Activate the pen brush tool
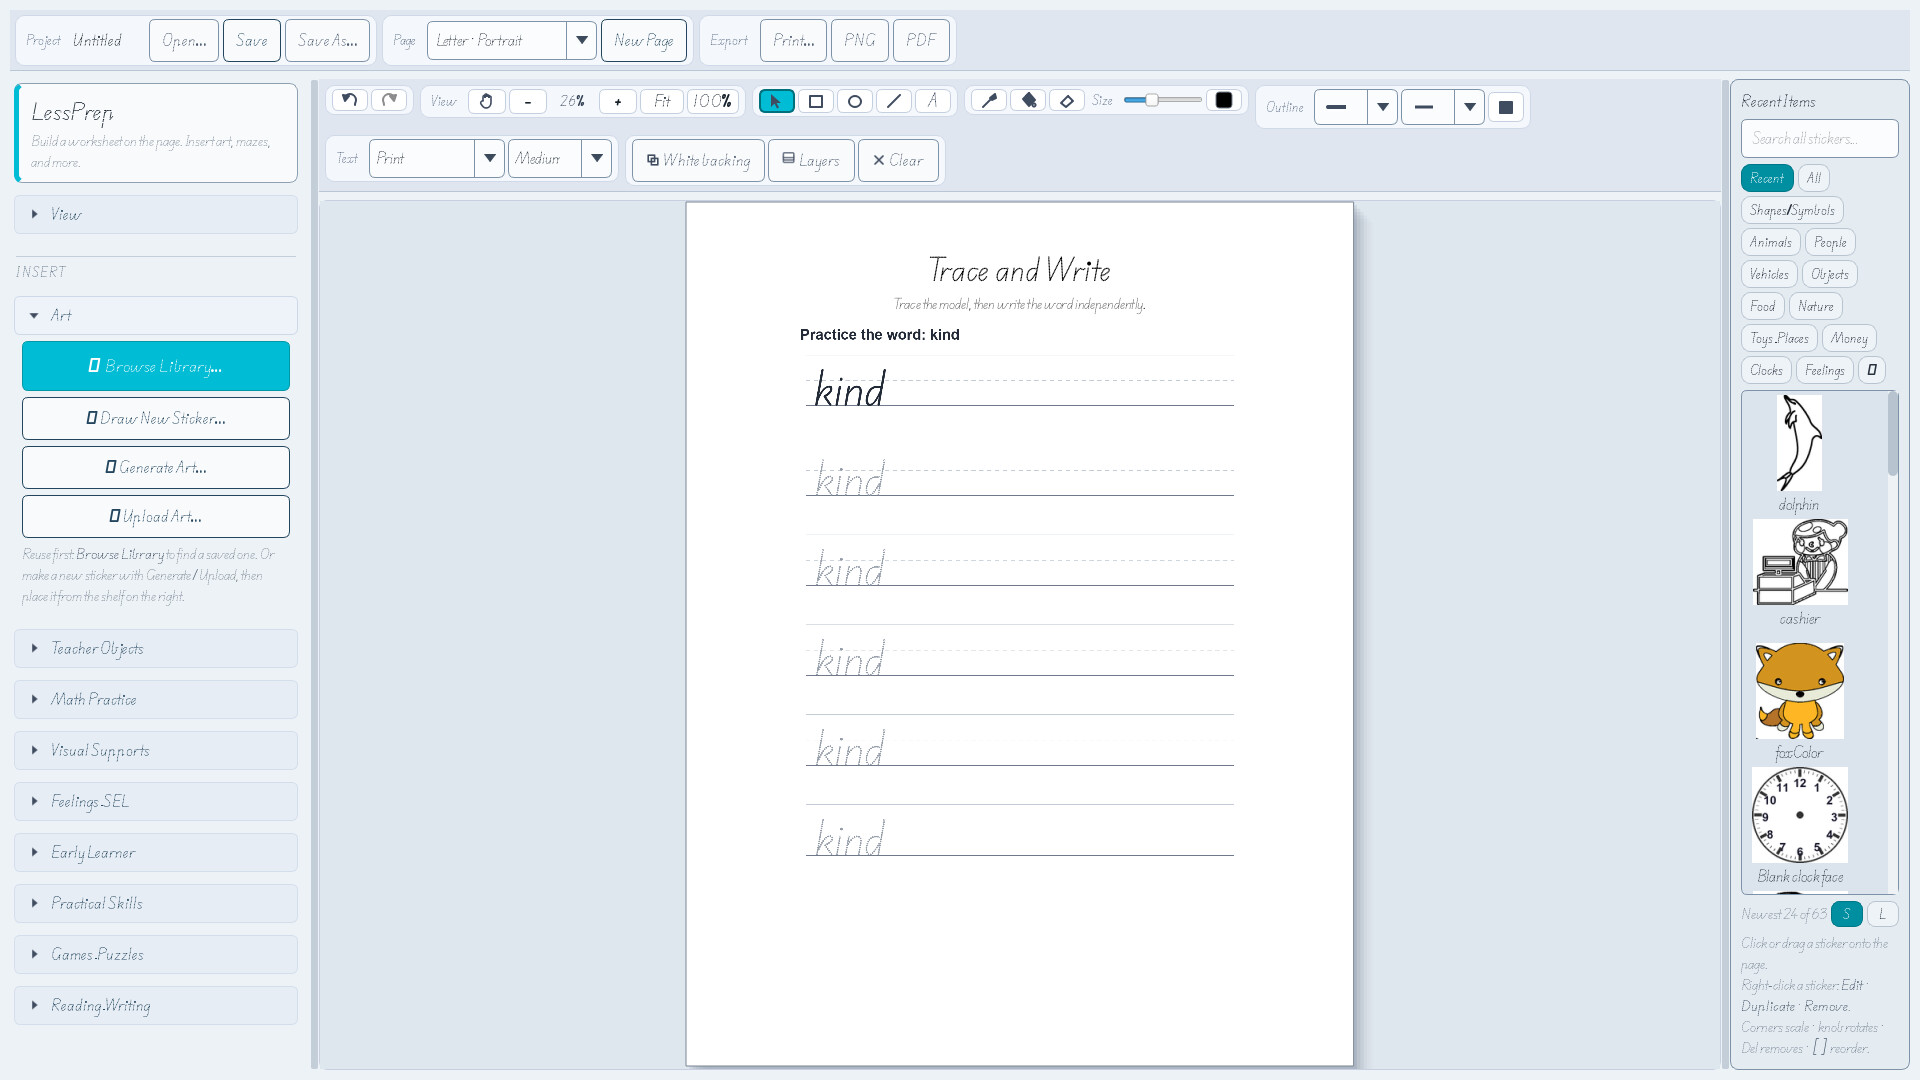Image resolution: width=1920 pixels, height=1080 pixels. tap(989, 100)
